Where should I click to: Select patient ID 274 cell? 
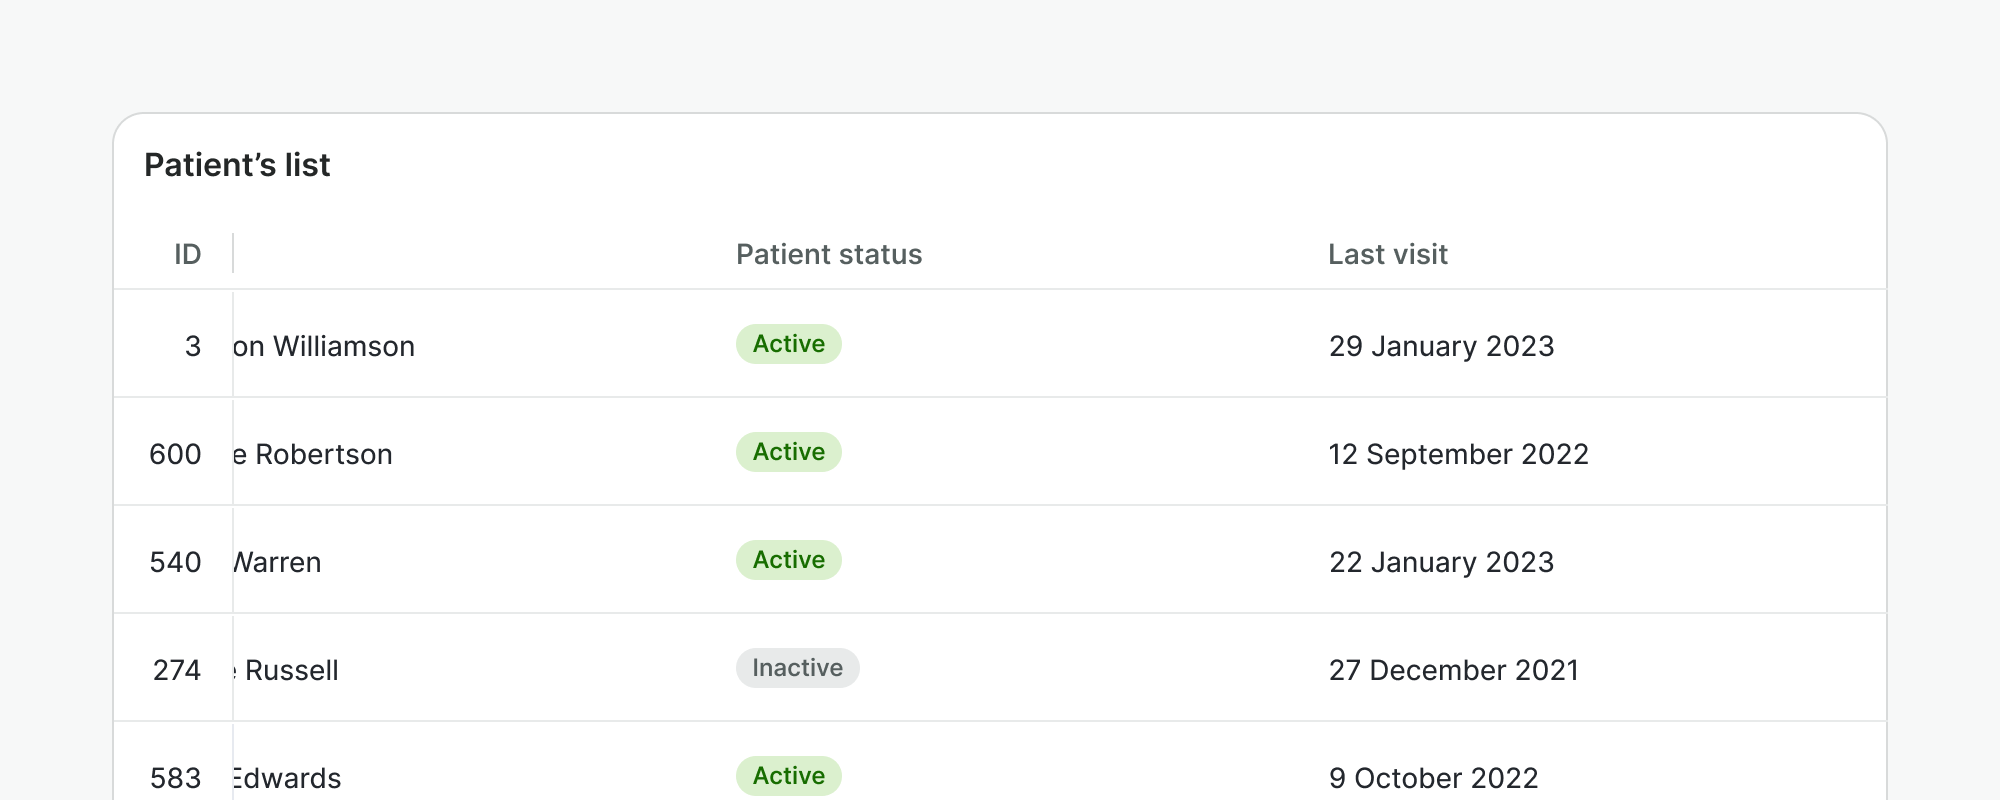tap(177, 670)
